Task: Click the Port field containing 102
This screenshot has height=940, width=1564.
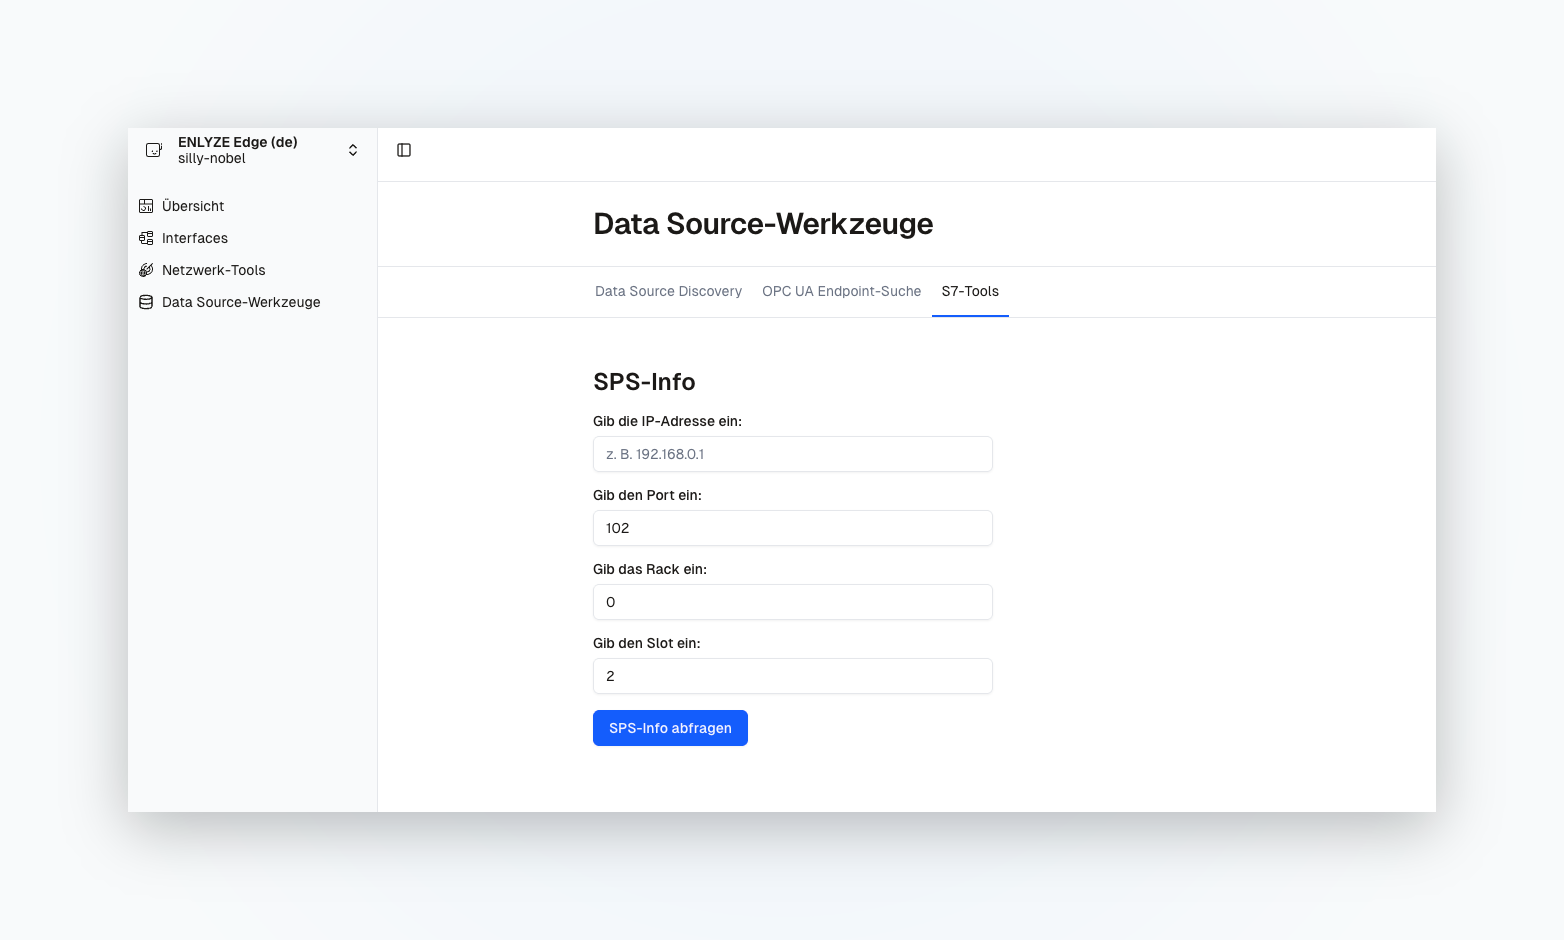Action: coord(793,528)
